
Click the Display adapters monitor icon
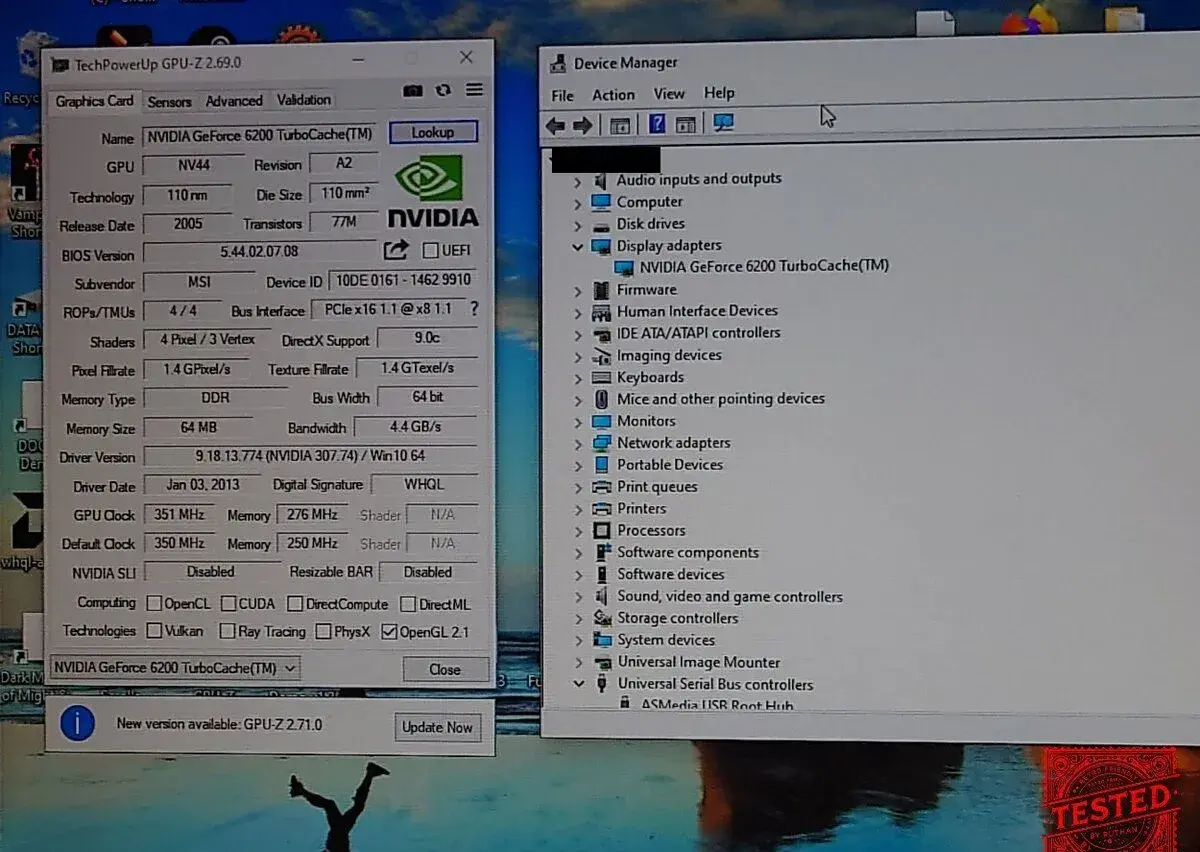point(601,246)
